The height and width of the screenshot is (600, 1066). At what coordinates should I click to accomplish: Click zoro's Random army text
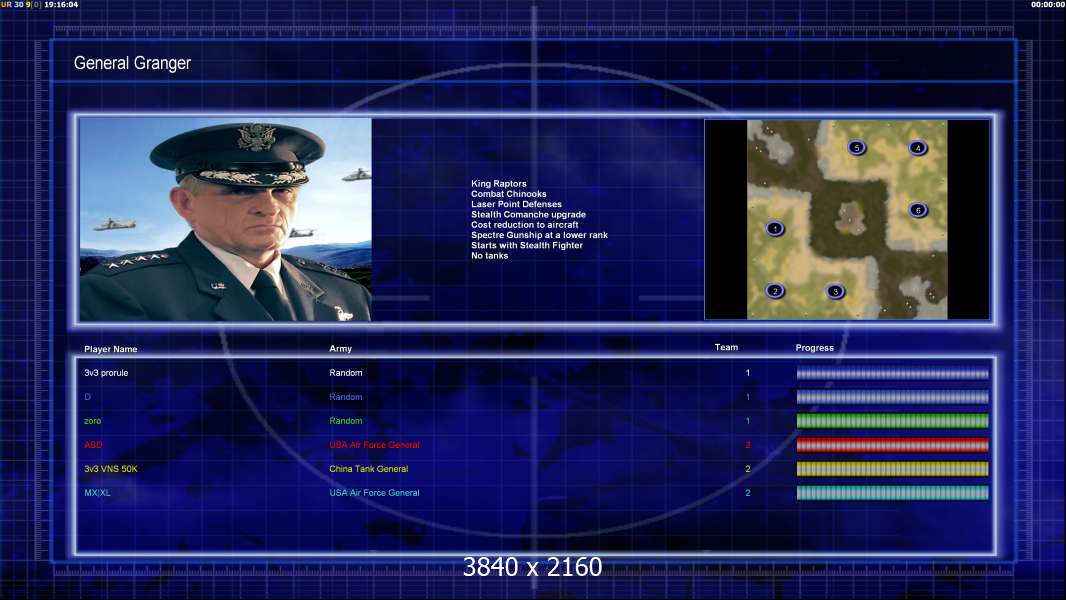click(346, 421)
